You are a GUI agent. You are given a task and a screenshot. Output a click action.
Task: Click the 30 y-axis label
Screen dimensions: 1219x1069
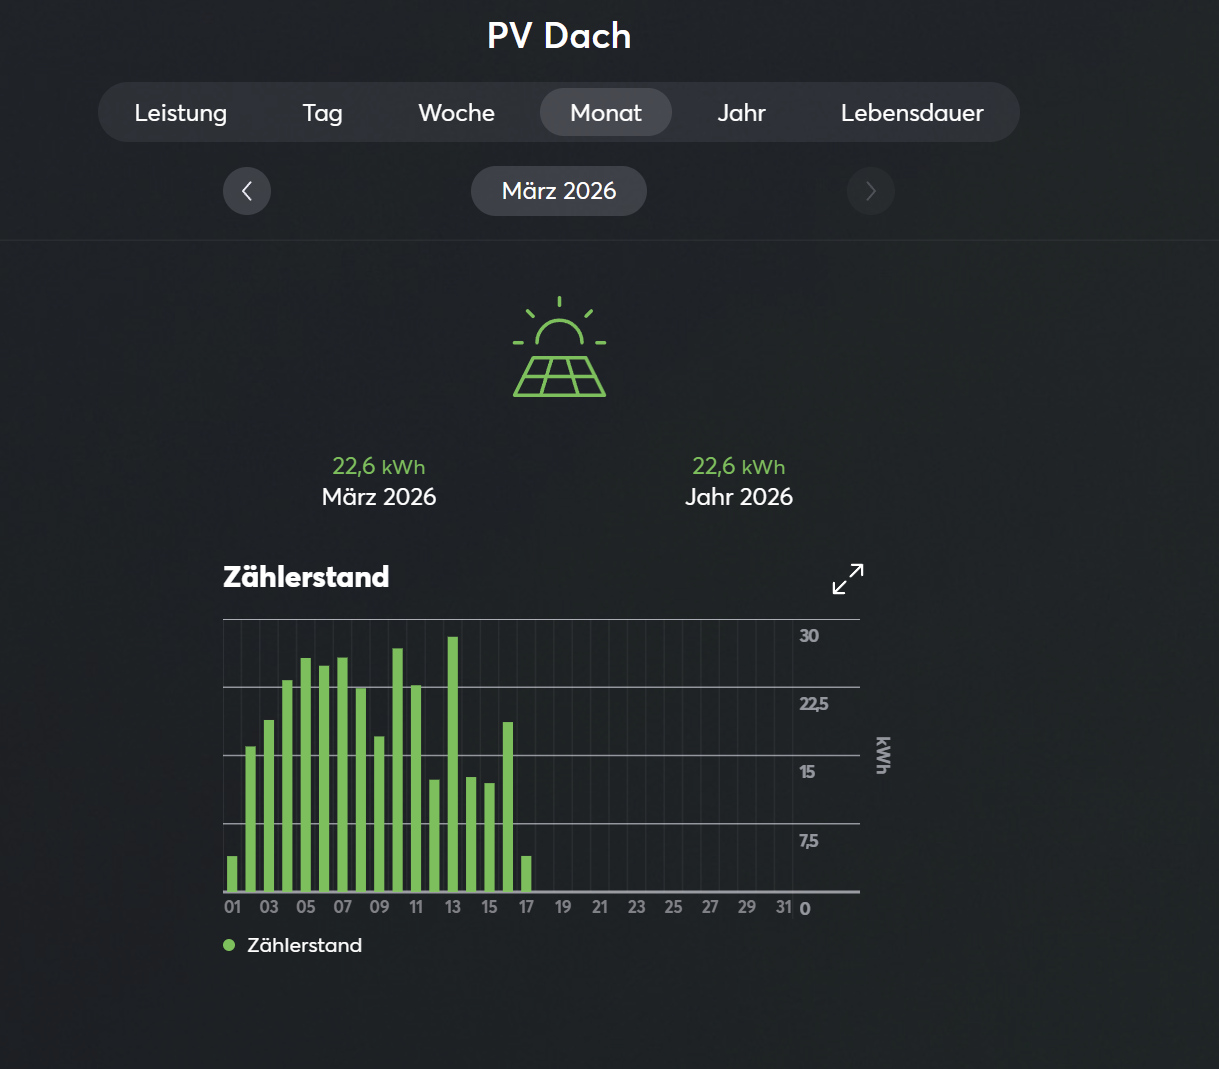coord(809,636)
